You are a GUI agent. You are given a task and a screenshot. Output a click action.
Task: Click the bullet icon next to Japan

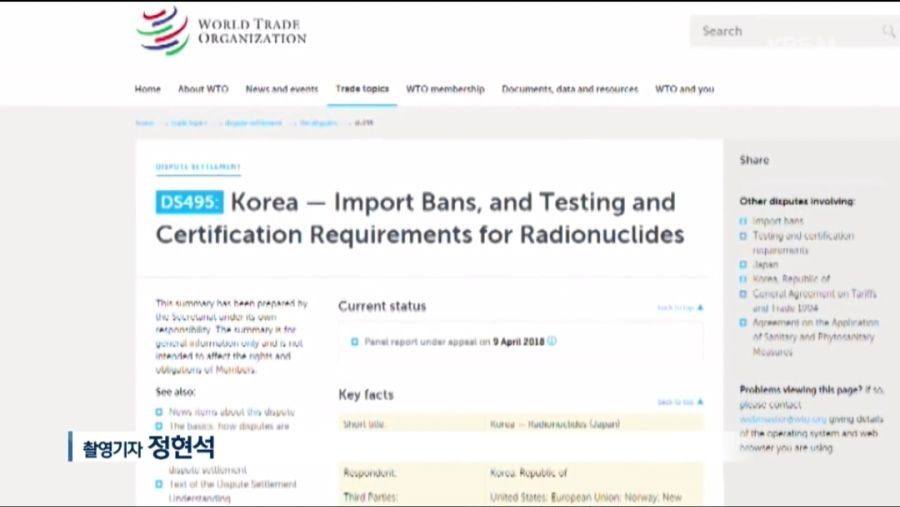click(743, 265)
